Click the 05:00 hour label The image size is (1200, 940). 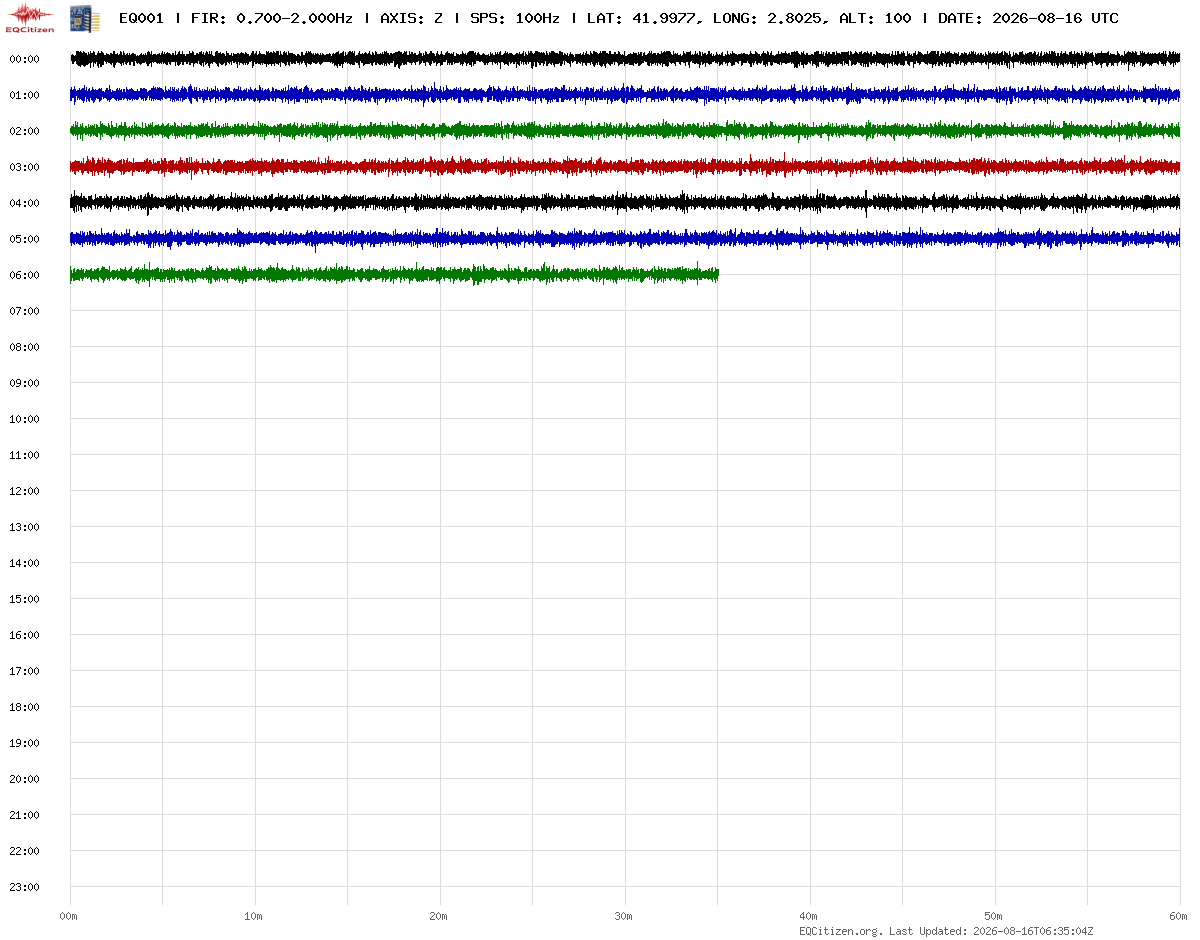(24, 239)
